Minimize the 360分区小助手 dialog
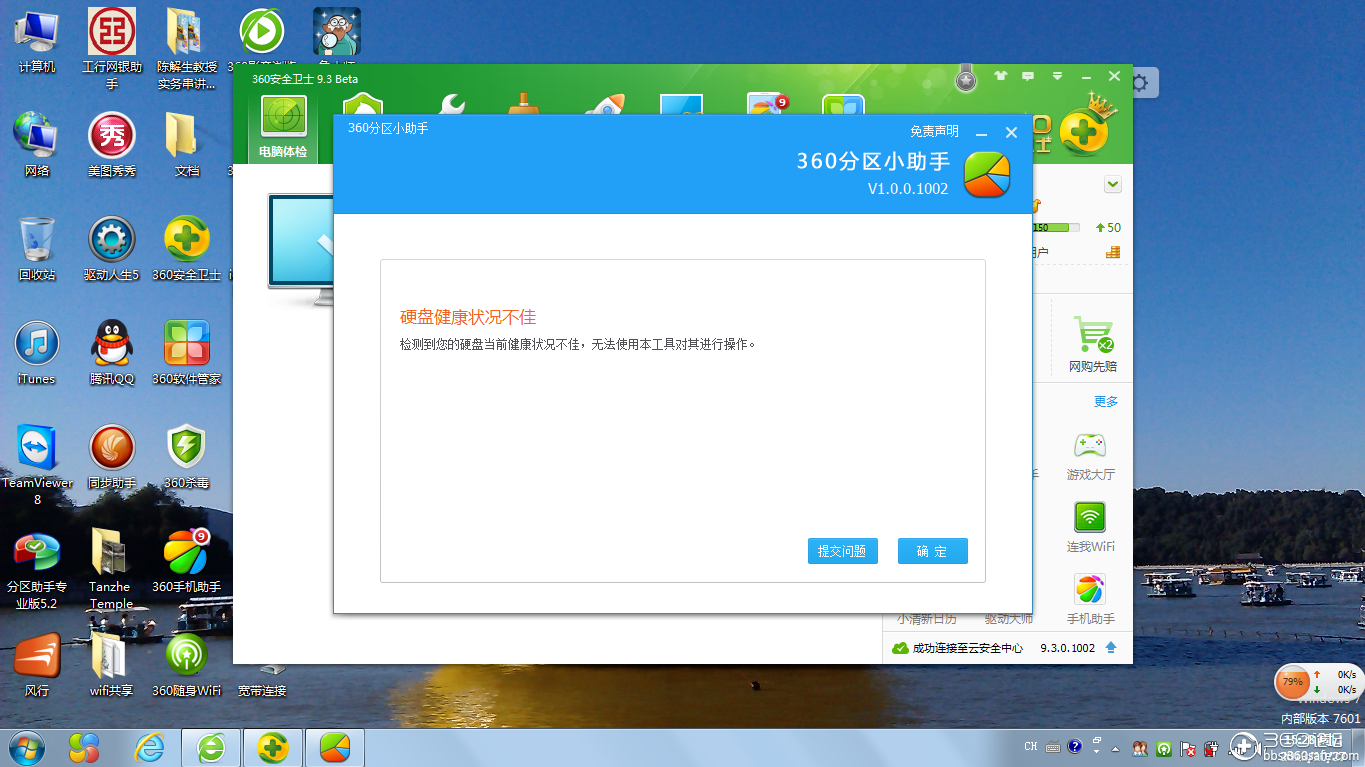 click(982, 133)
